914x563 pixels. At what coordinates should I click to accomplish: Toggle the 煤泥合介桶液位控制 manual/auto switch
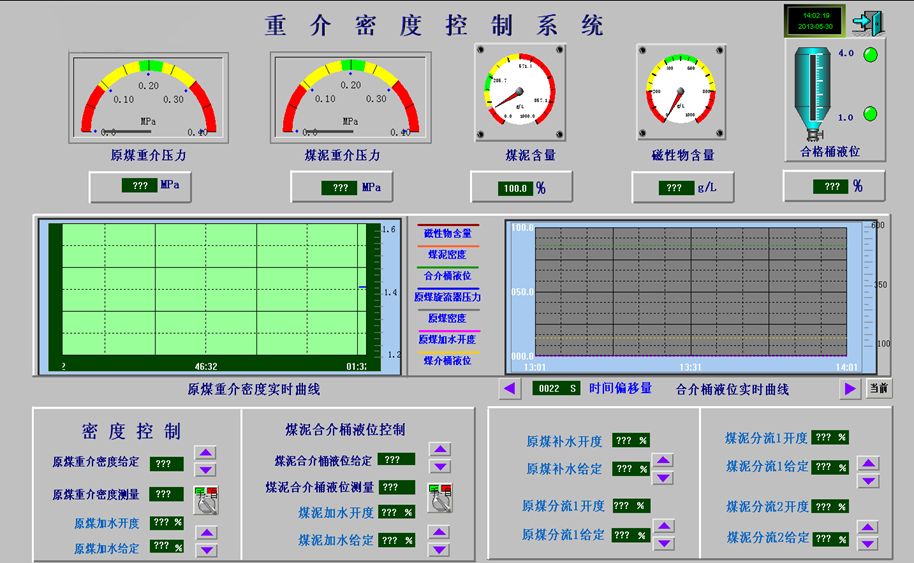click(440, 498)
